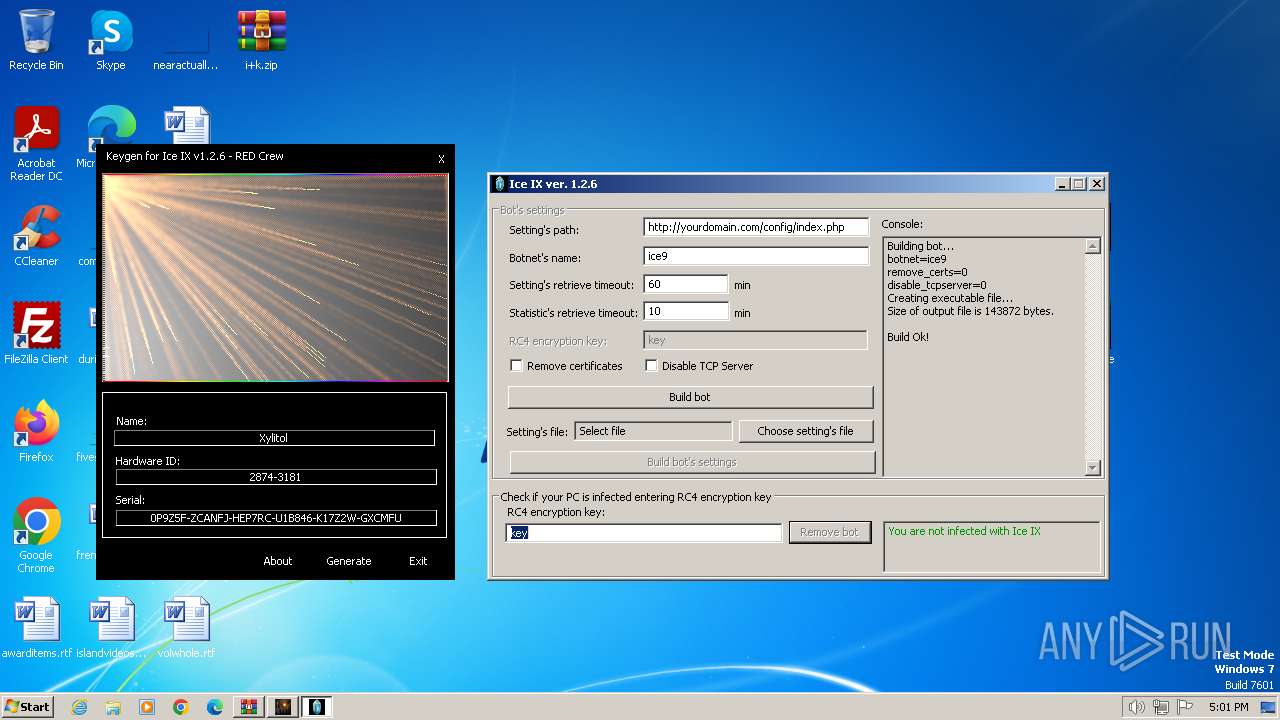
Task: Launch Firefox desktop shortcut
Action: [x=36, y=432]
